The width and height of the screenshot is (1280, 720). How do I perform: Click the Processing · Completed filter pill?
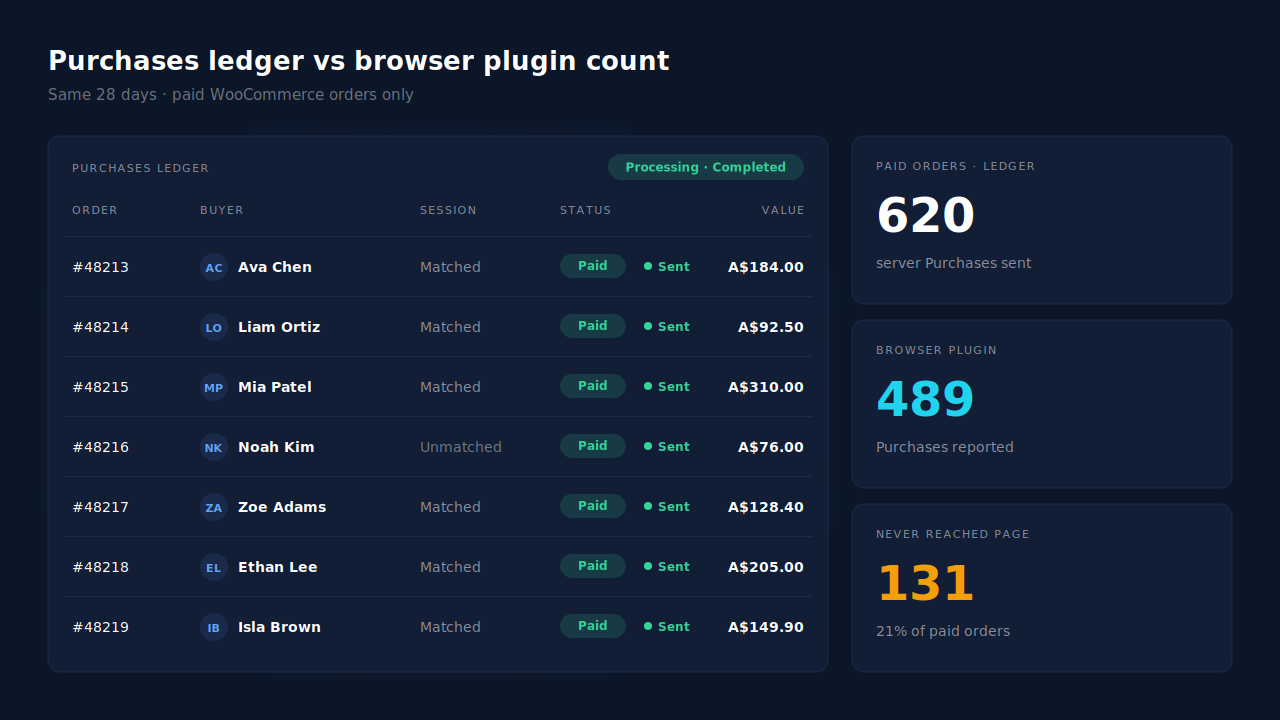click(x=706, y=167)
